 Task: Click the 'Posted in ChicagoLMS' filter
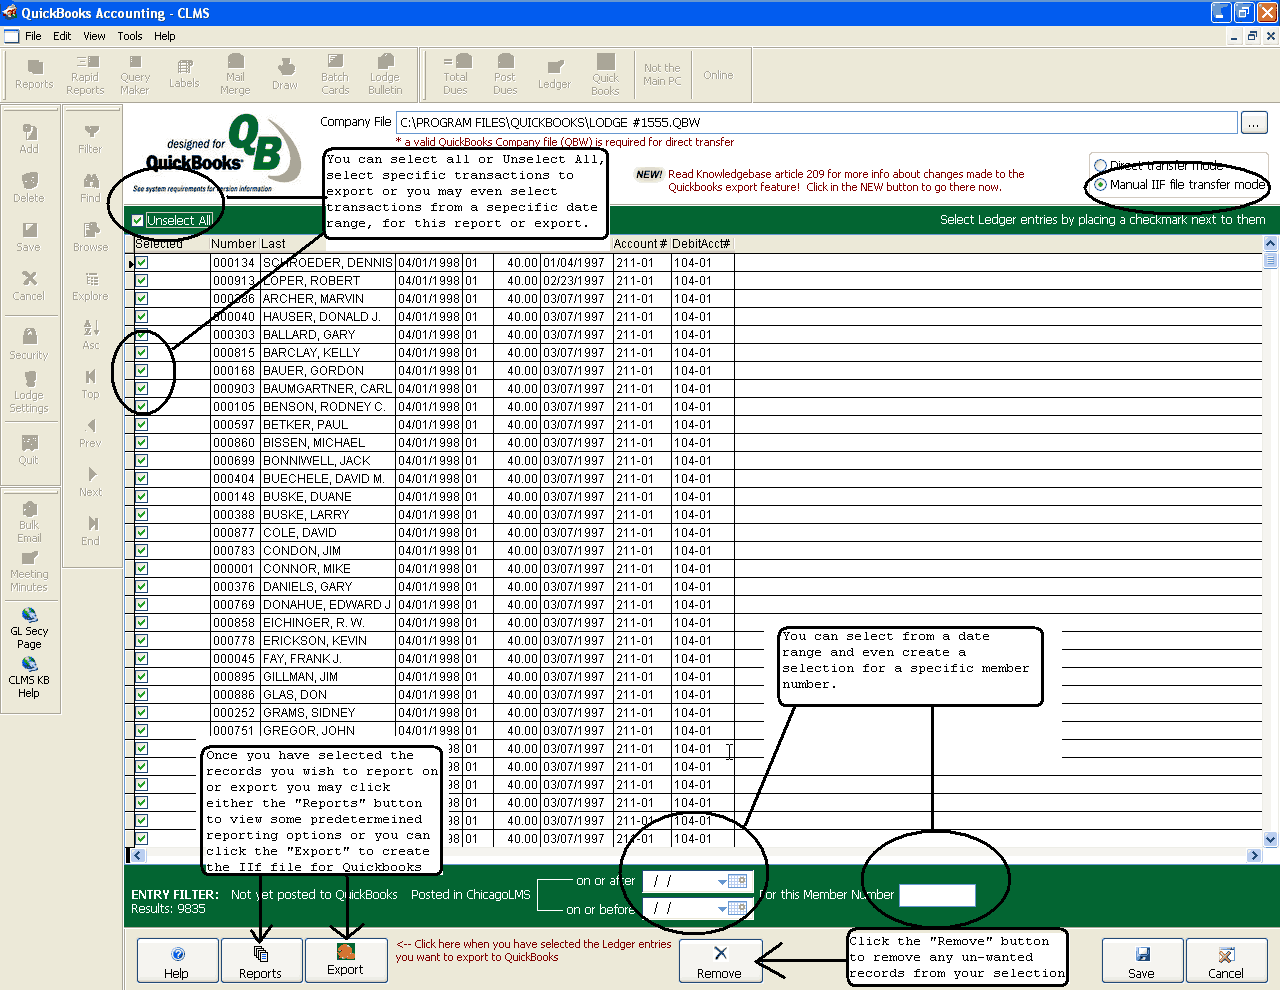470,895
